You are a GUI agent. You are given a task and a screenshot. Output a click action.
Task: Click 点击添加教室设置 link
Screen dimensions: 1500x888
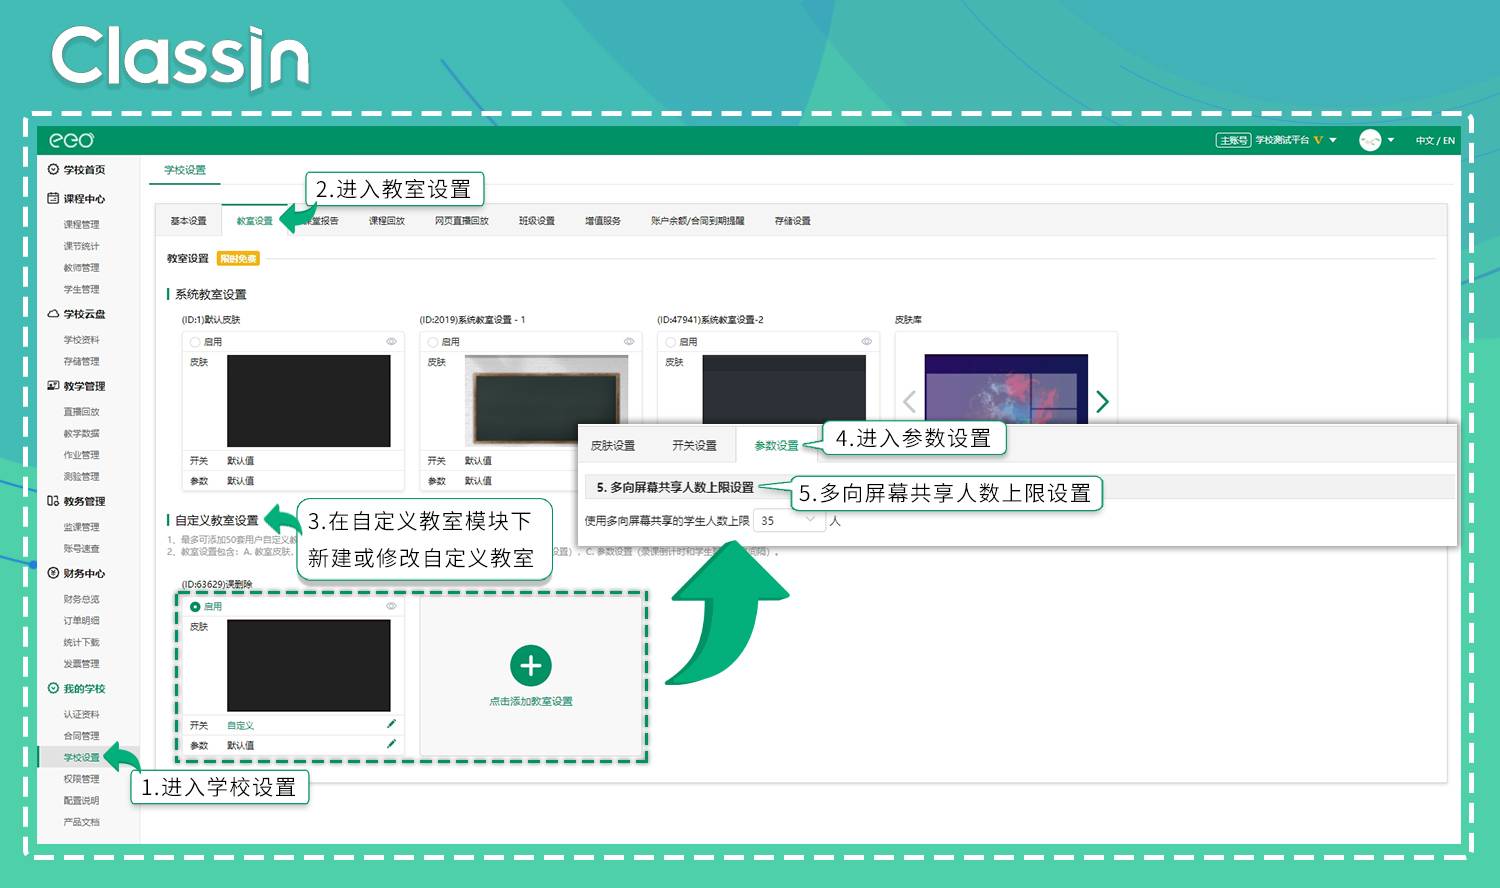click(531, 701)
